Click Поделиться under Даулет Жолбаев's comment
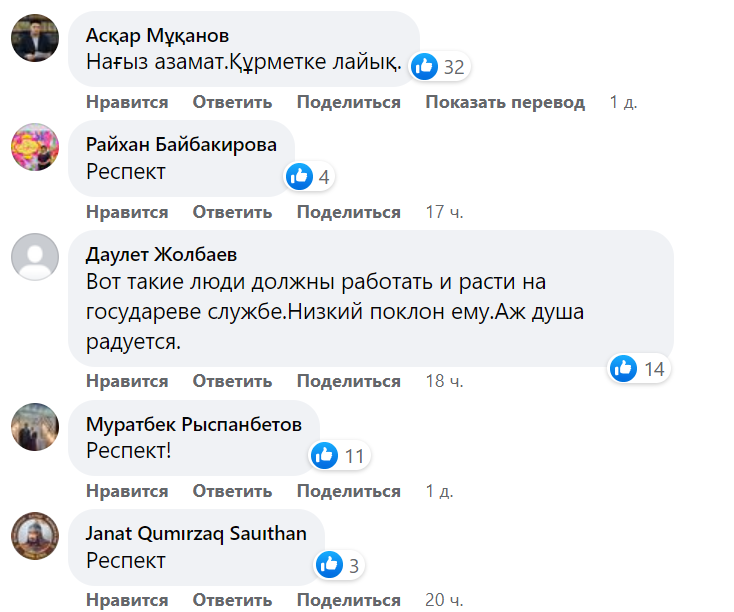 click(x=348, y=381)
